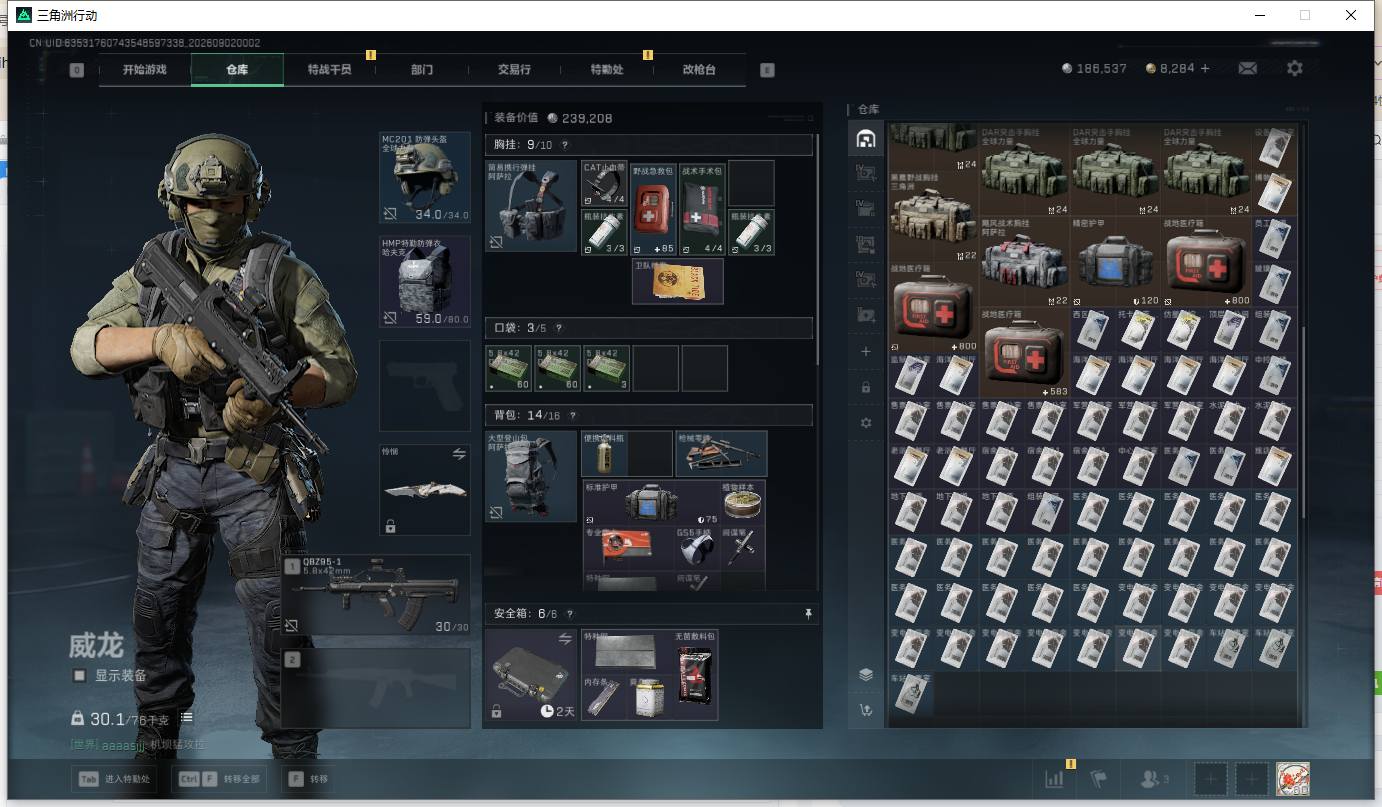Screen dimensions: 1382x807
Task: Select the 大型登山包 backpack
Action: tap(531, 476)
